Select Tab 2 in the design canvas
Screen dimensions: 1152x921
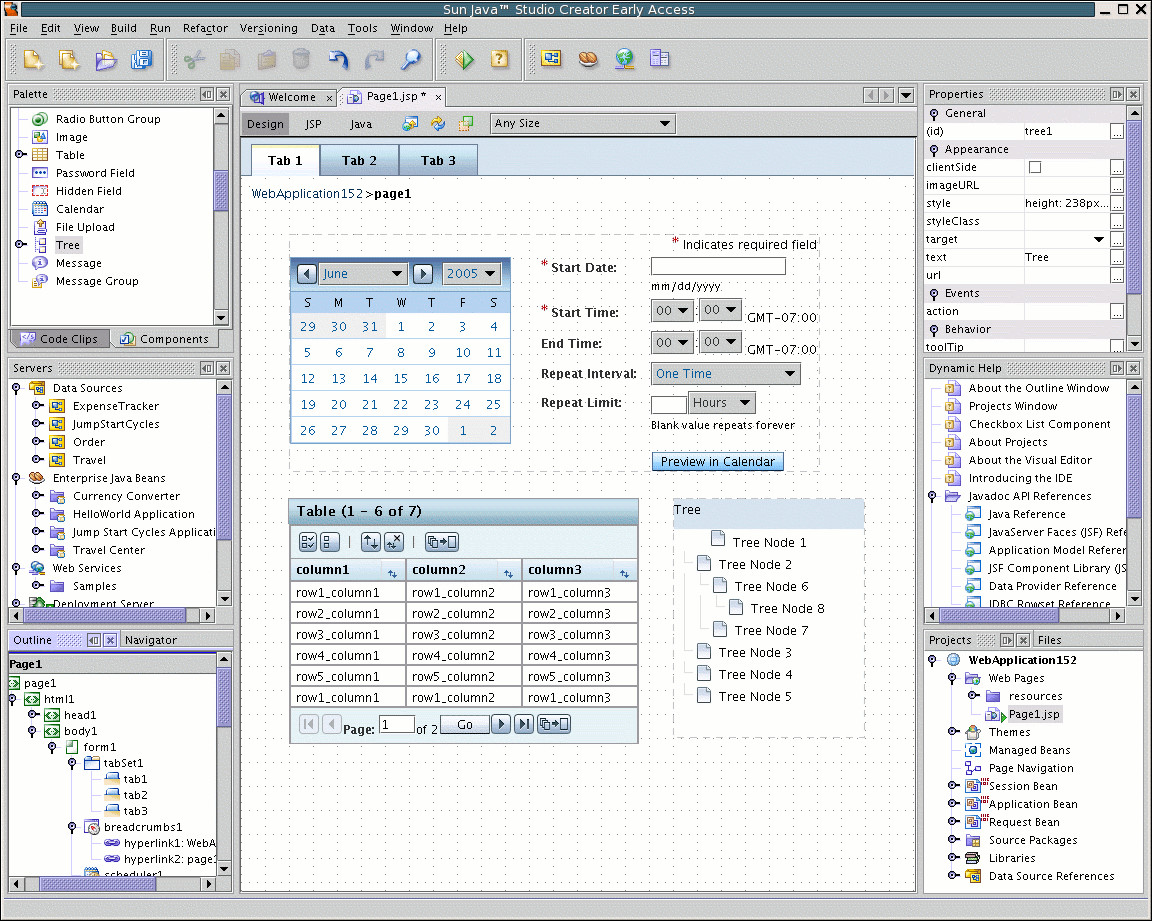point(359,160)
